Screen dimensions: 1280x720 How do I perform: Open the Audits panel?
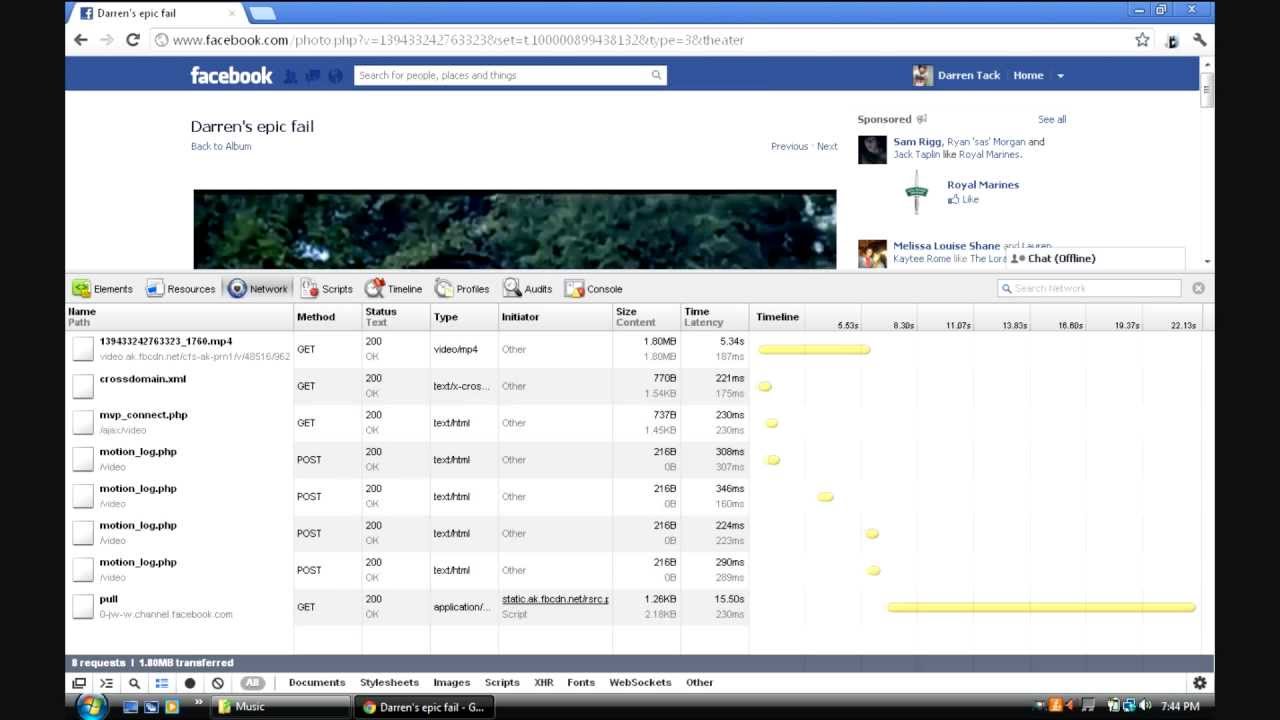pos(527,289)
